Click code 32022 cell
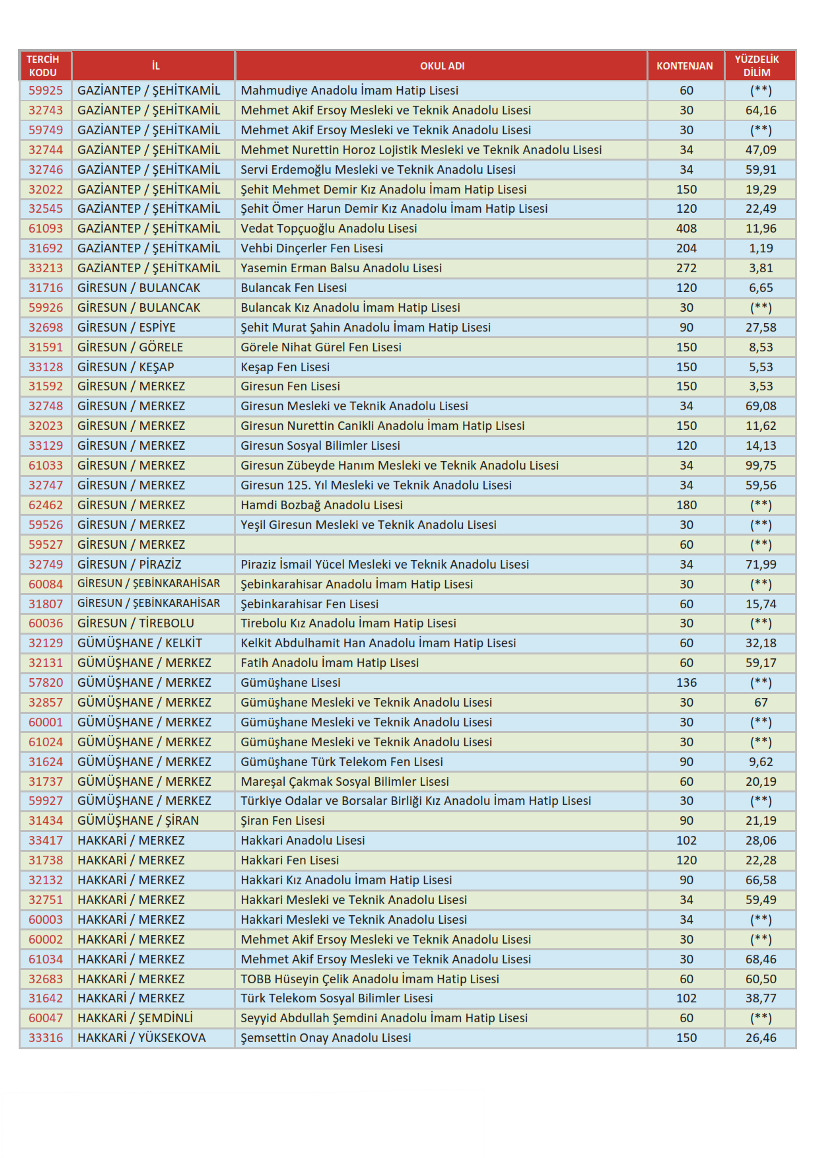This screenshot has width=818, height=1158. 46,189
